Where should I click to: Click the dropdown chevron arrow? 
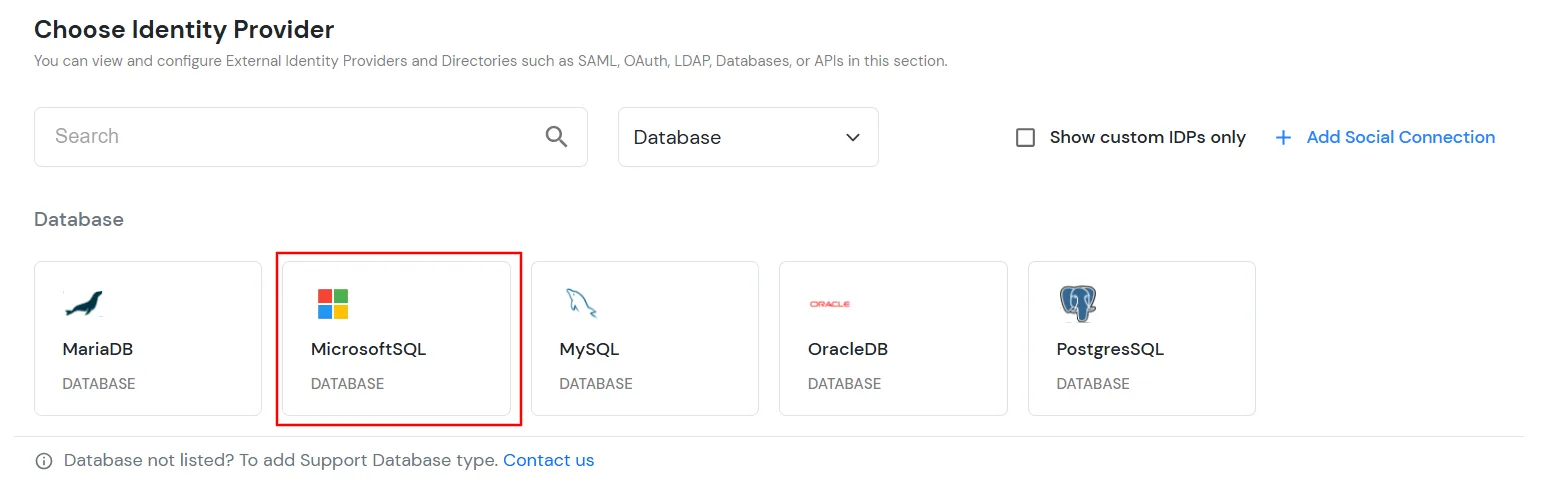click(852, 138)
